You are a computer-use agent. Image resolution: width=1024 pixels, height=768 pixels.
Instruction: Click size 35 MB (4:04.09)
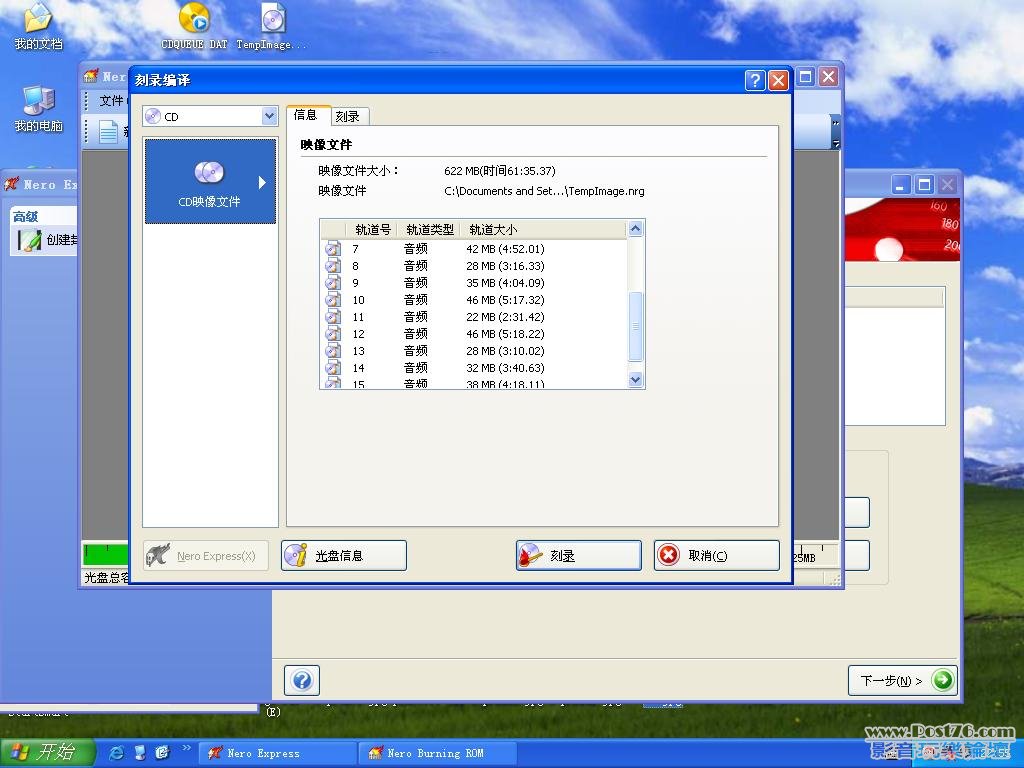[x=505, y=283]
